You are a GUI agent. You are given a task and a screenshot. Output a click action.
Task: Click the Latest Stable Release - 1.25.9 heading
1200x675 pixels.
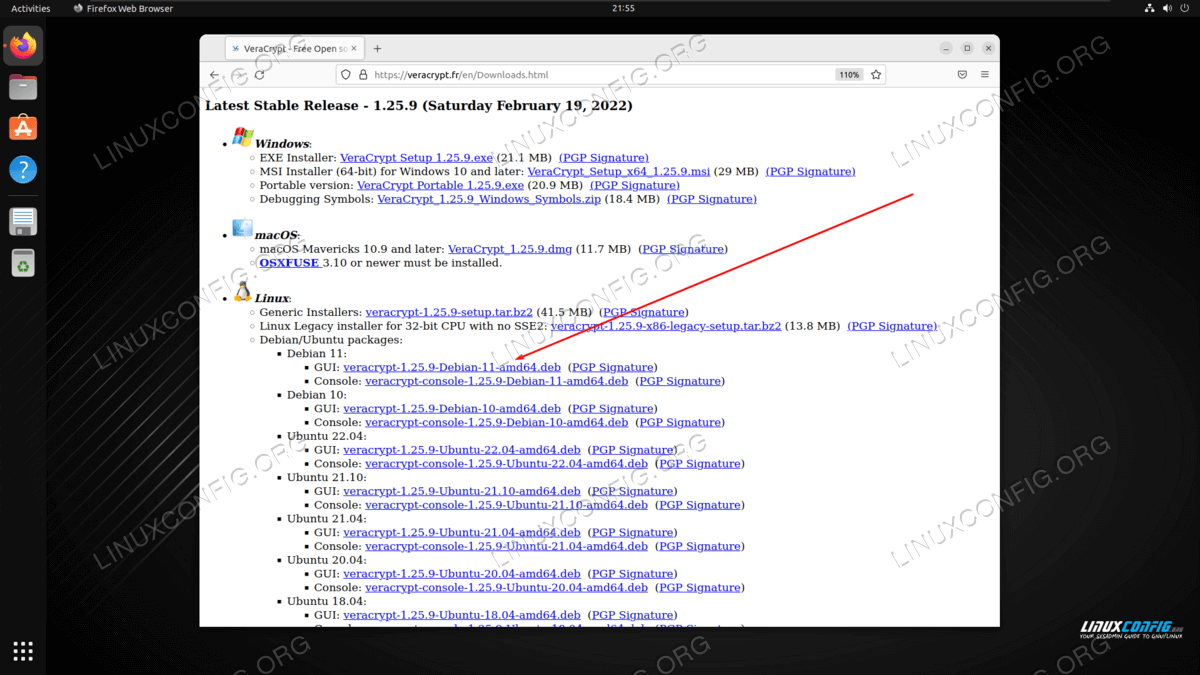(419, 105)
